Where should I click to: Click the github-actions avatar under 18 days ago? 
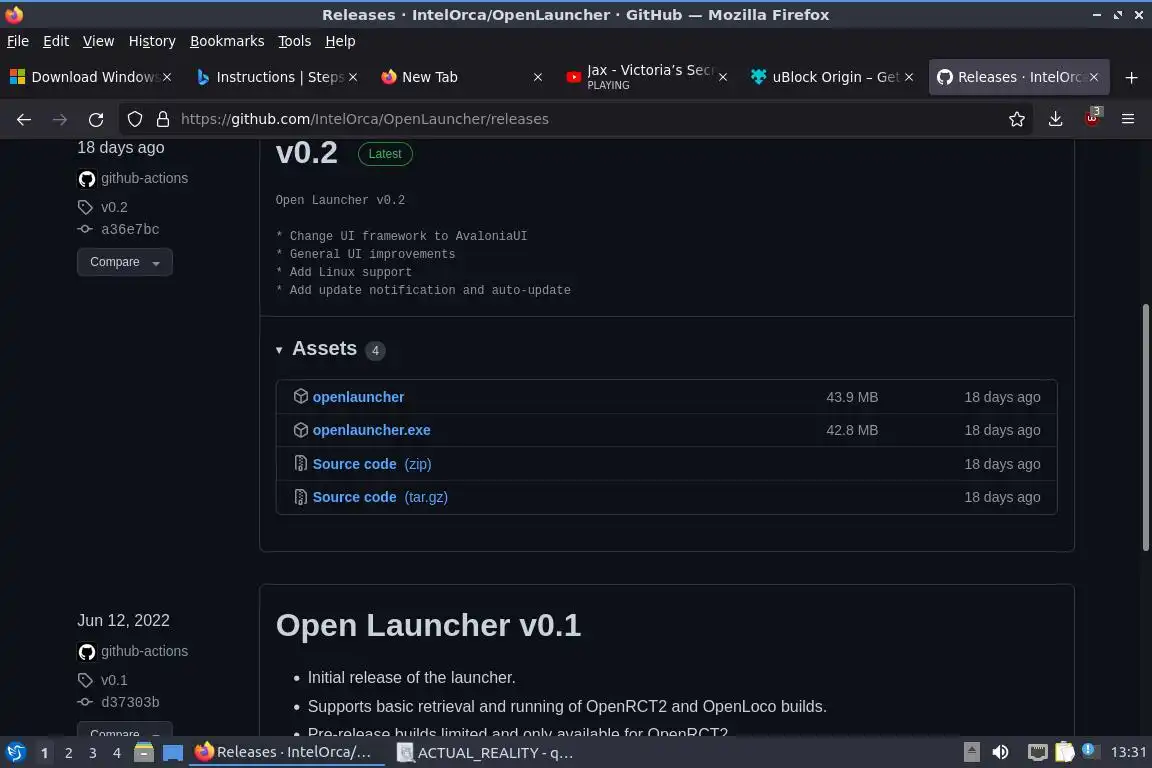click(x=87, y=179)
